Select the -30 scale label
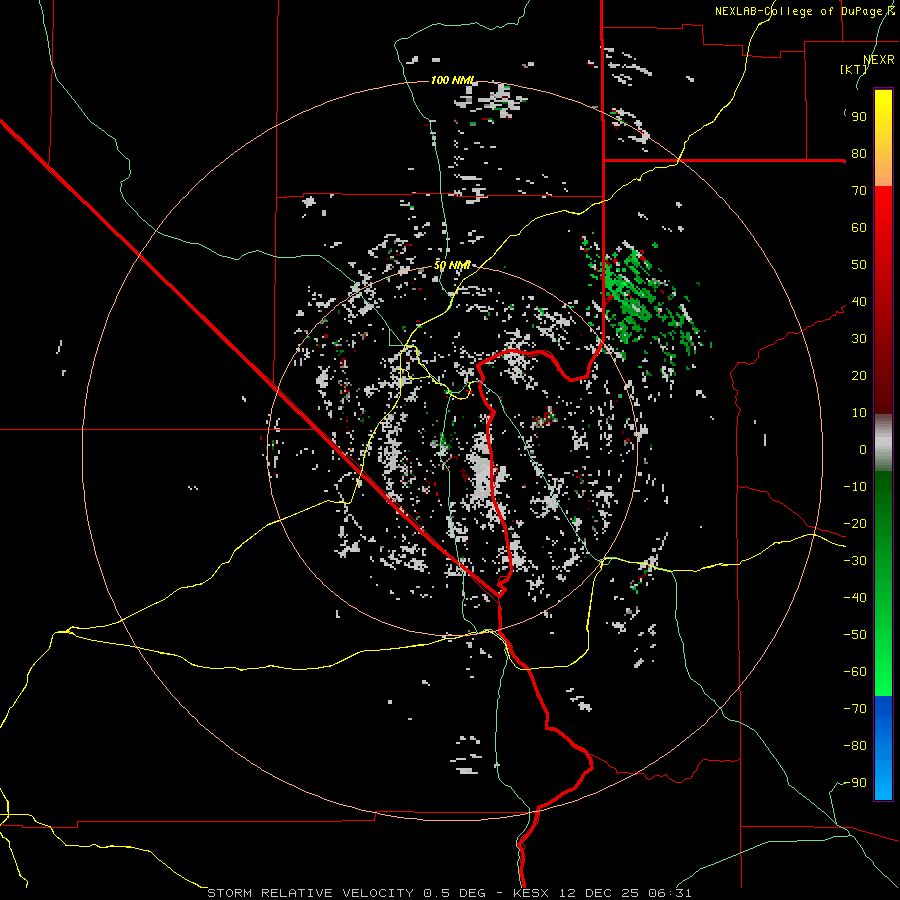This screenshot has width=900, height=900. (x=855, y=561)
